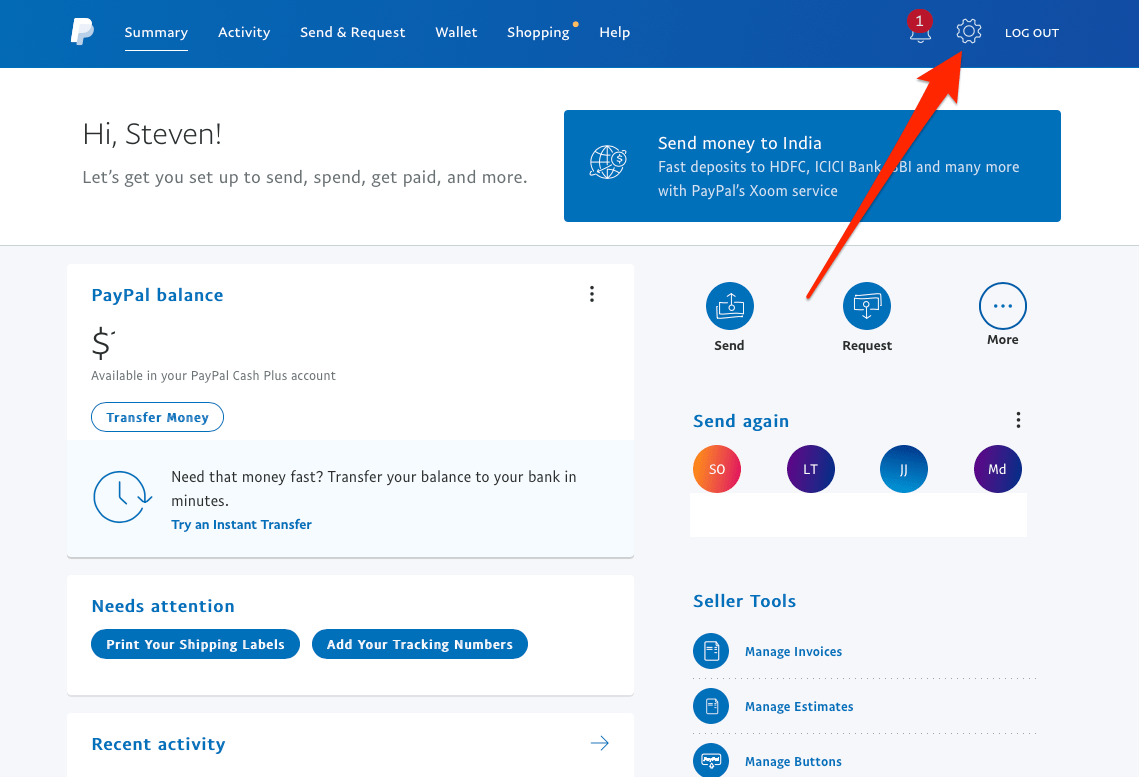Open Recent activity via arrow icon
This screenshot has width=1139, height=777.
click(x=599, y=743)
